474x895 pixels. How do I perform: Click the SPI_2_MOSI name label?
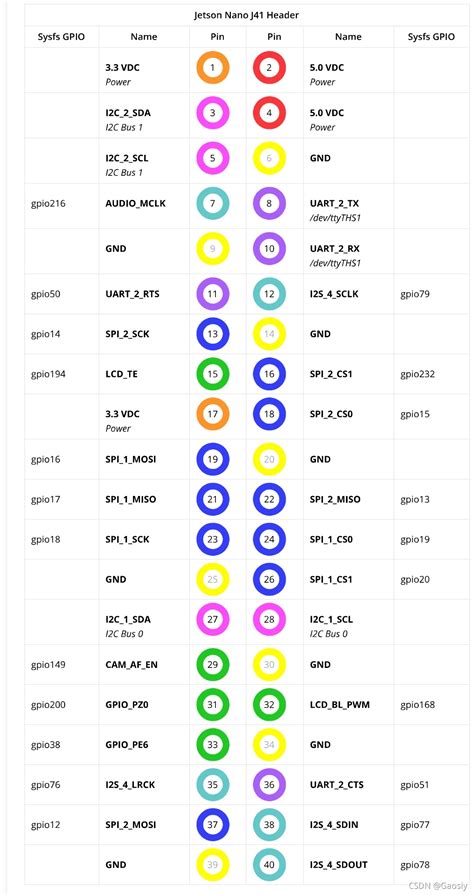(x=131, y=825)
